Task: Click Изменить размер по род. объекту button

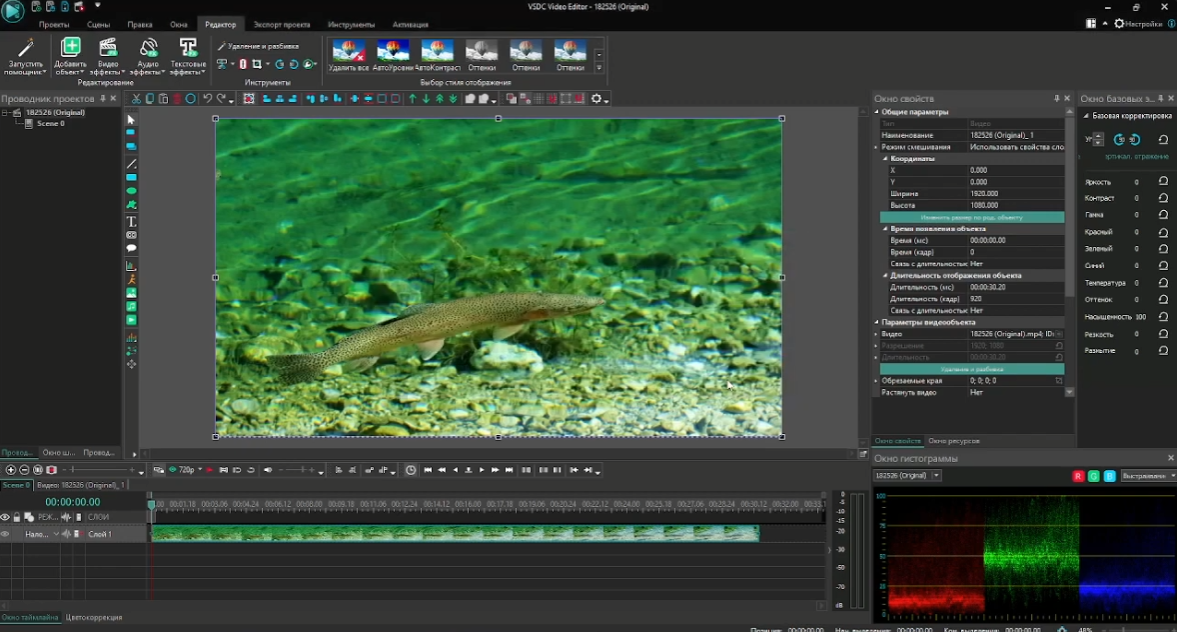Action: (x=971, y=218)
